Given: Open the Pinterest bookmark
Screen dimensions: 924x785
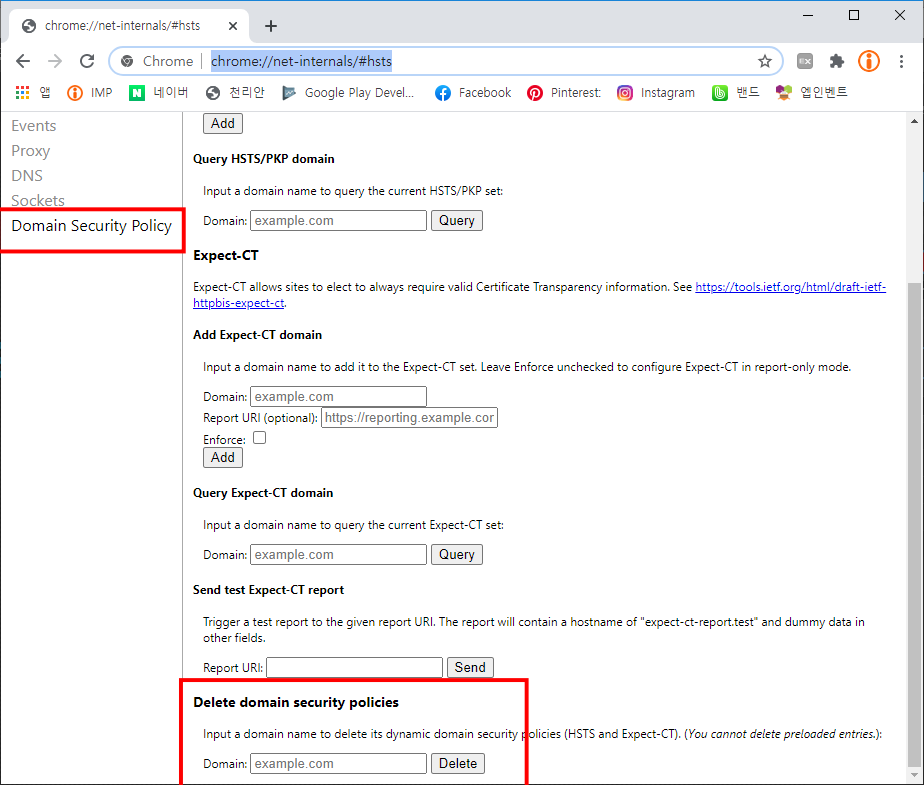Looking at the screenshot, I should pyautogui.click(x=564, y=93).
